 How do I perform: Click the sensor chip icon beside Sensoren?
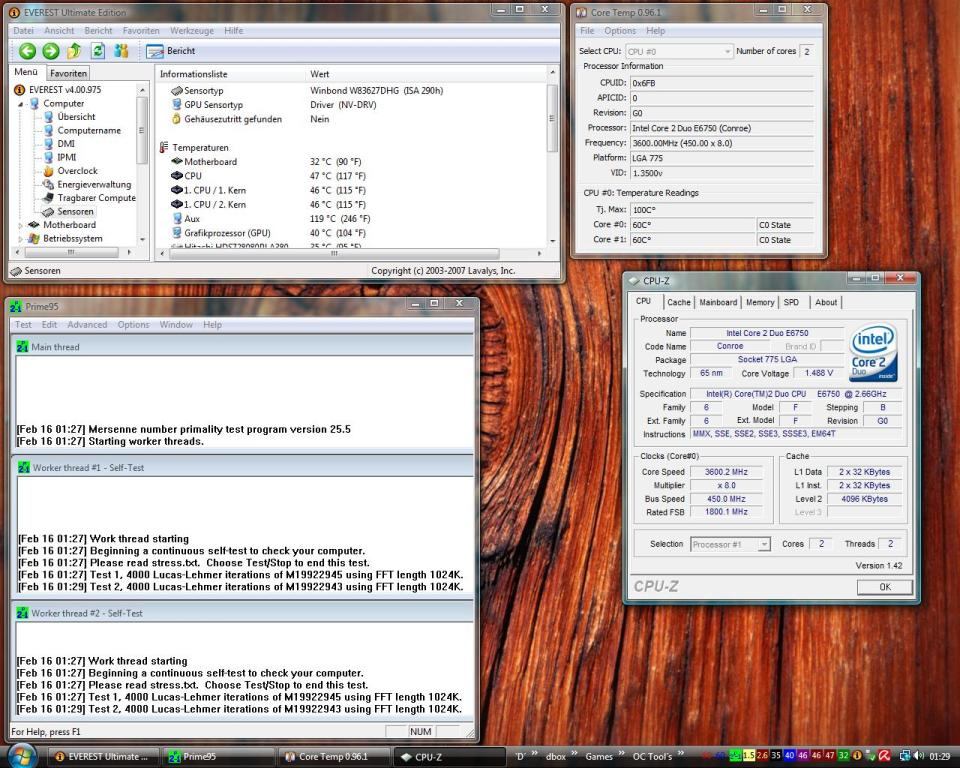point(48,211)
